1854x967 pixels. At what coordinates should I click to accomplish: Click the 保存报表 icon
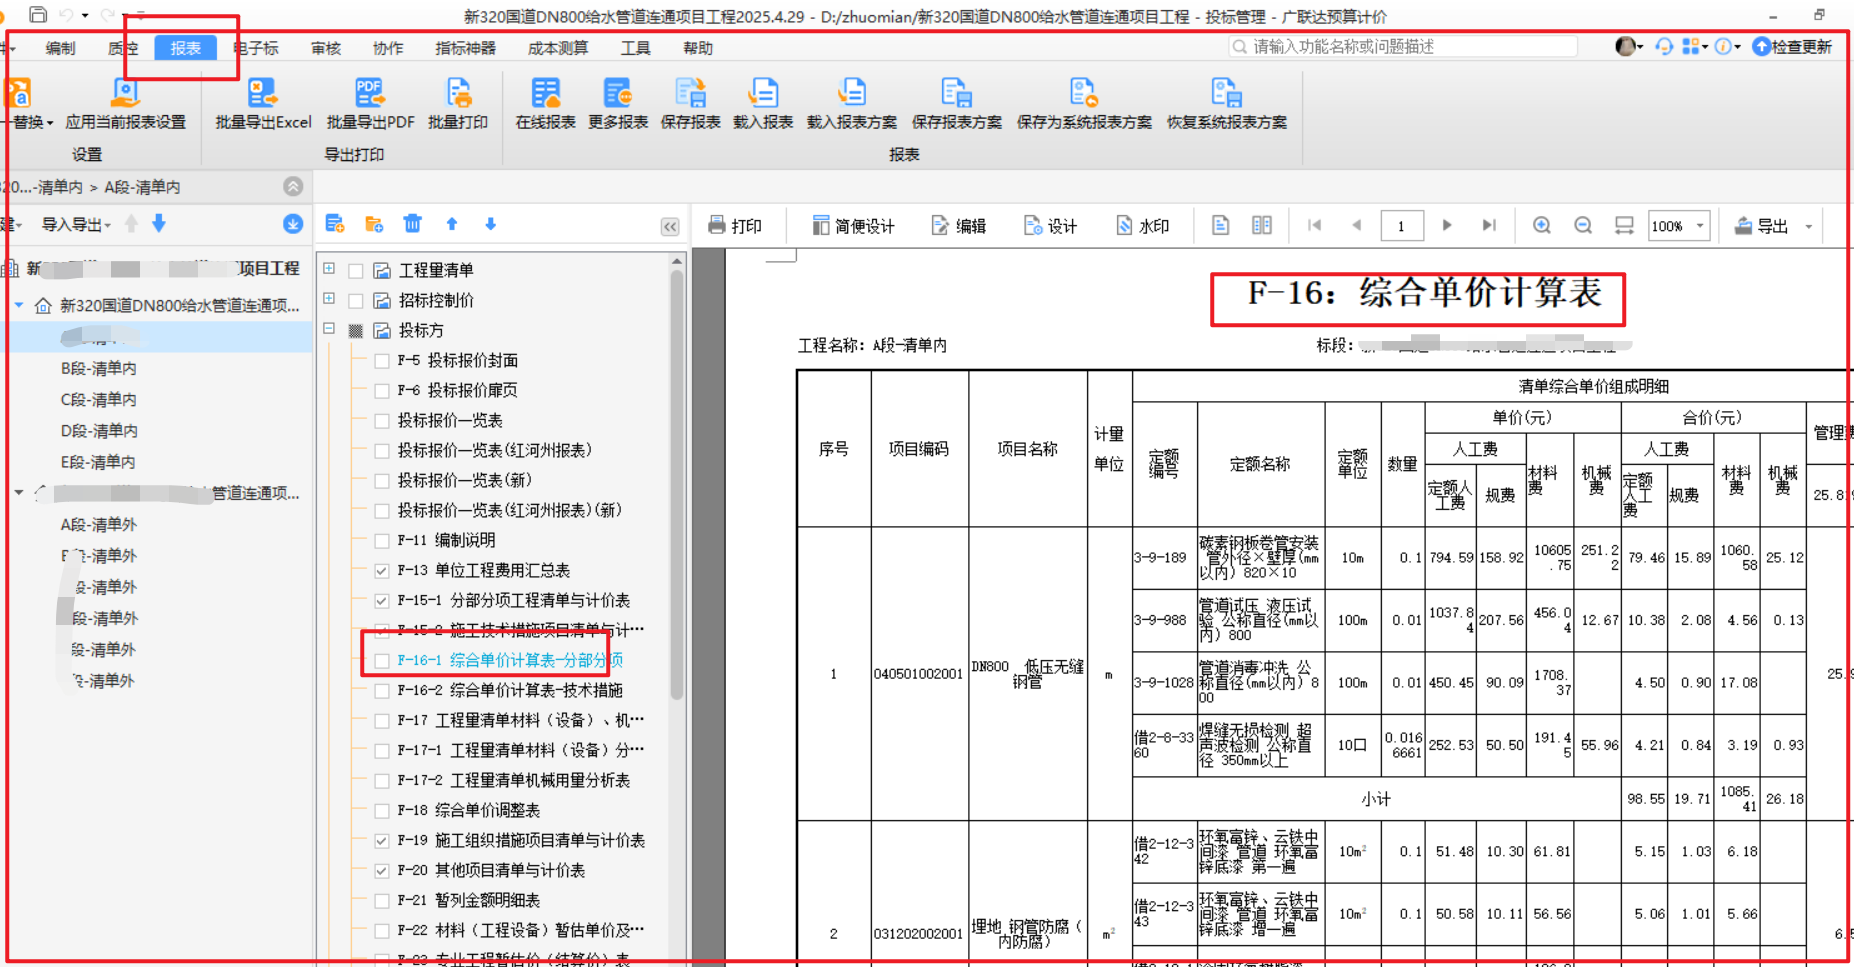[x=690, y=94]
